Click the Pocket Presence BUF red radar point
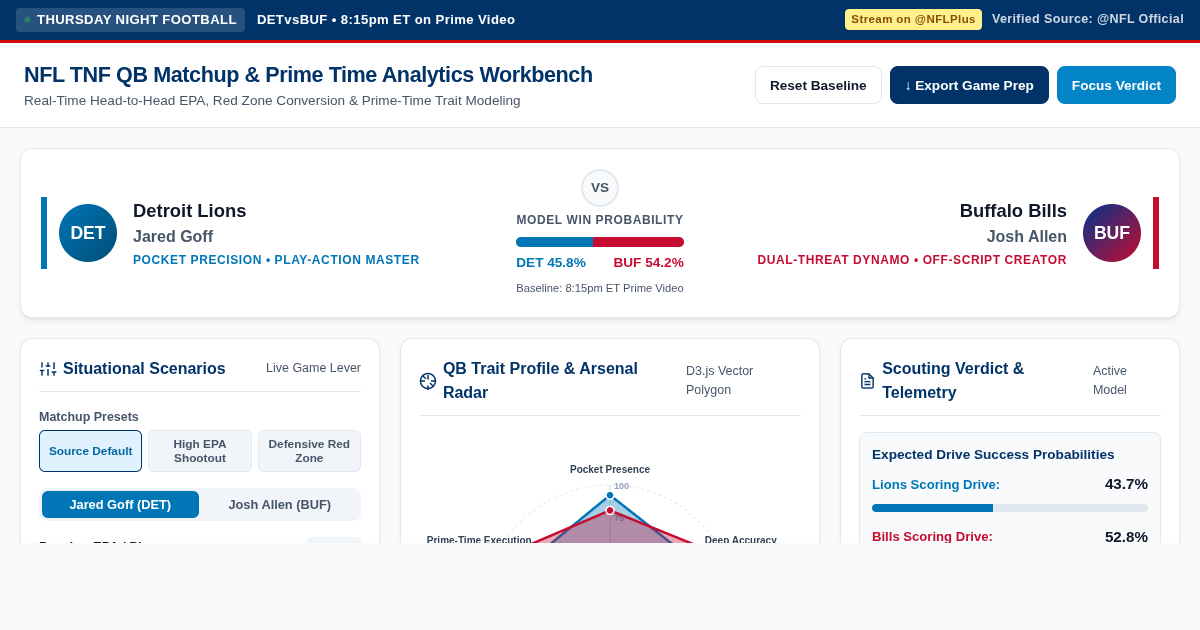 click(610, 510)
